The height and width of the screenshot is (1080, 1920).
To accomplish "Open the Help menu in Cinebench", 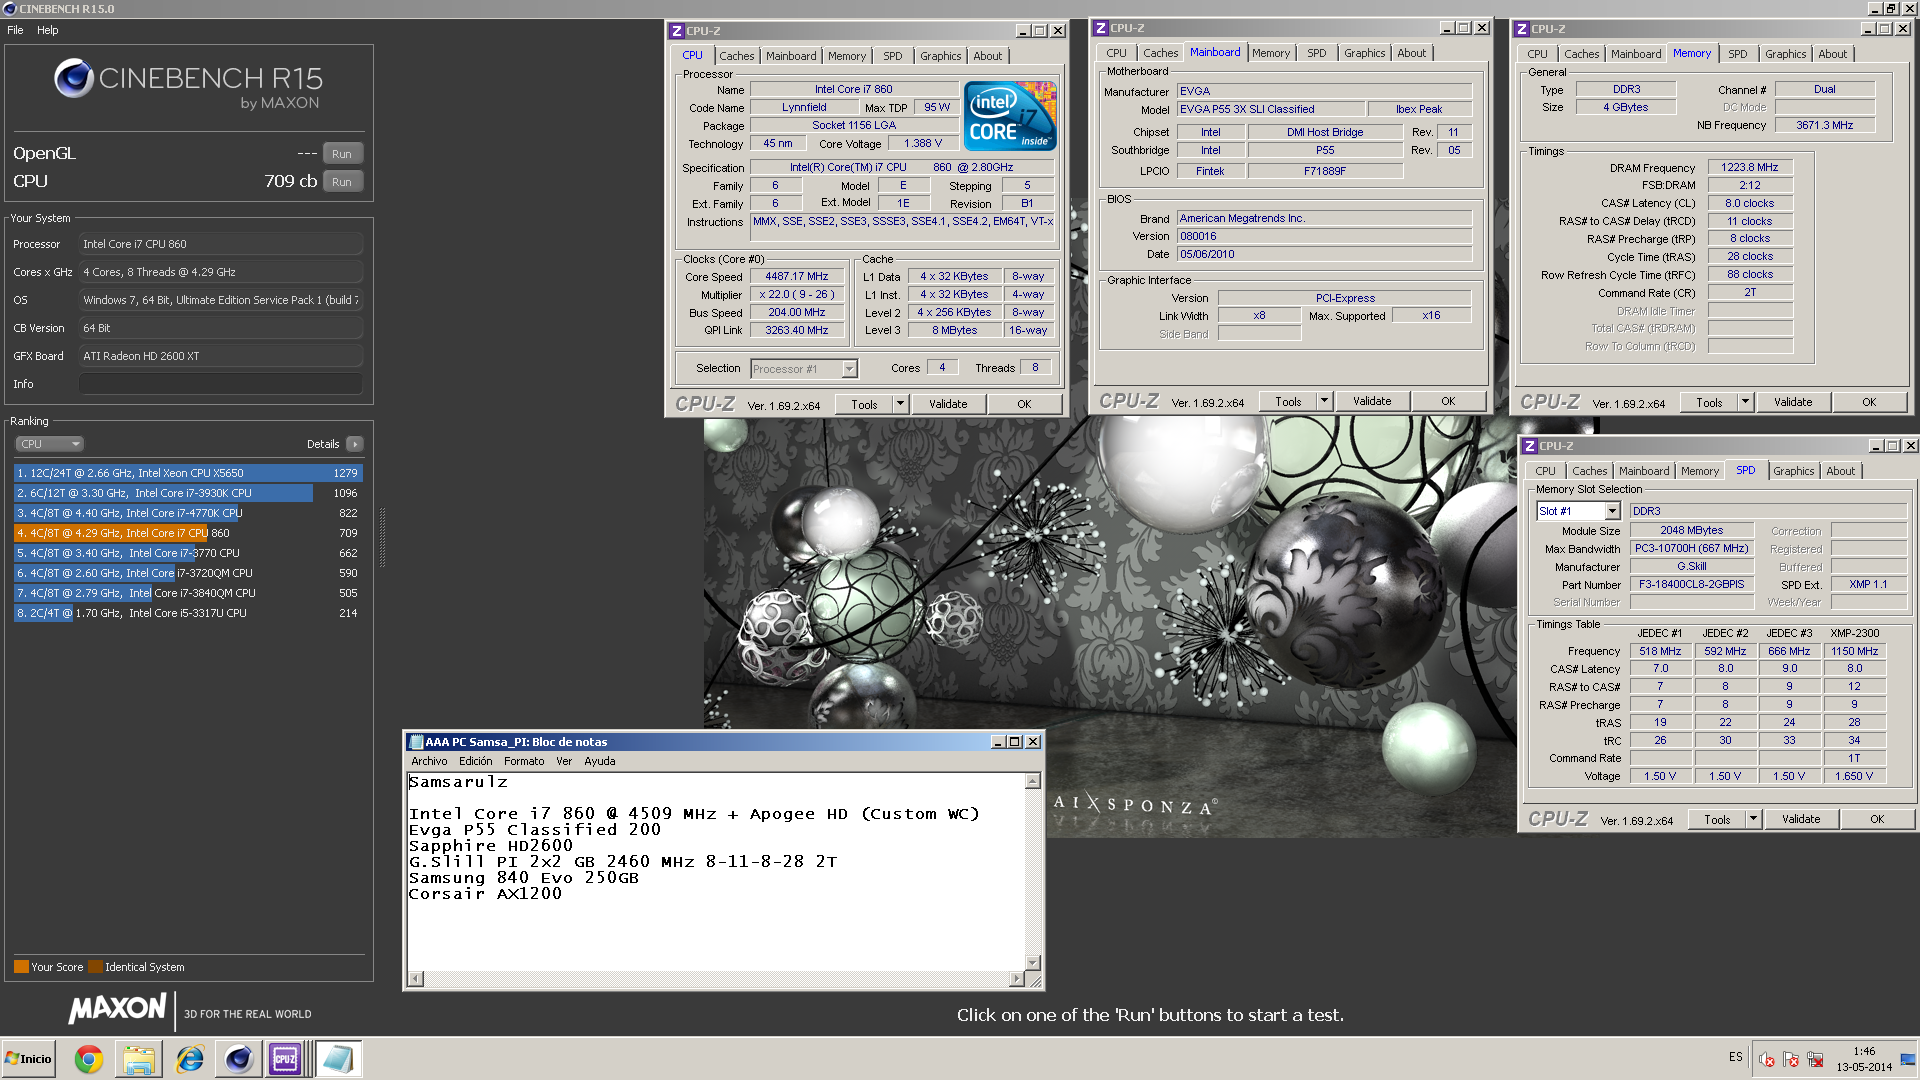I will click(48, 30).
